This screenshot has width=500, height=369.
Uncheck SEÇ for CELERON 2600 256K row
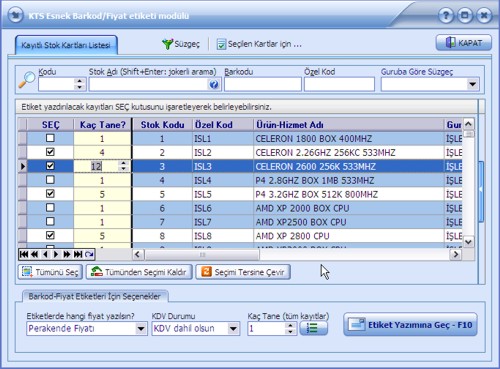tap(50, 166)
